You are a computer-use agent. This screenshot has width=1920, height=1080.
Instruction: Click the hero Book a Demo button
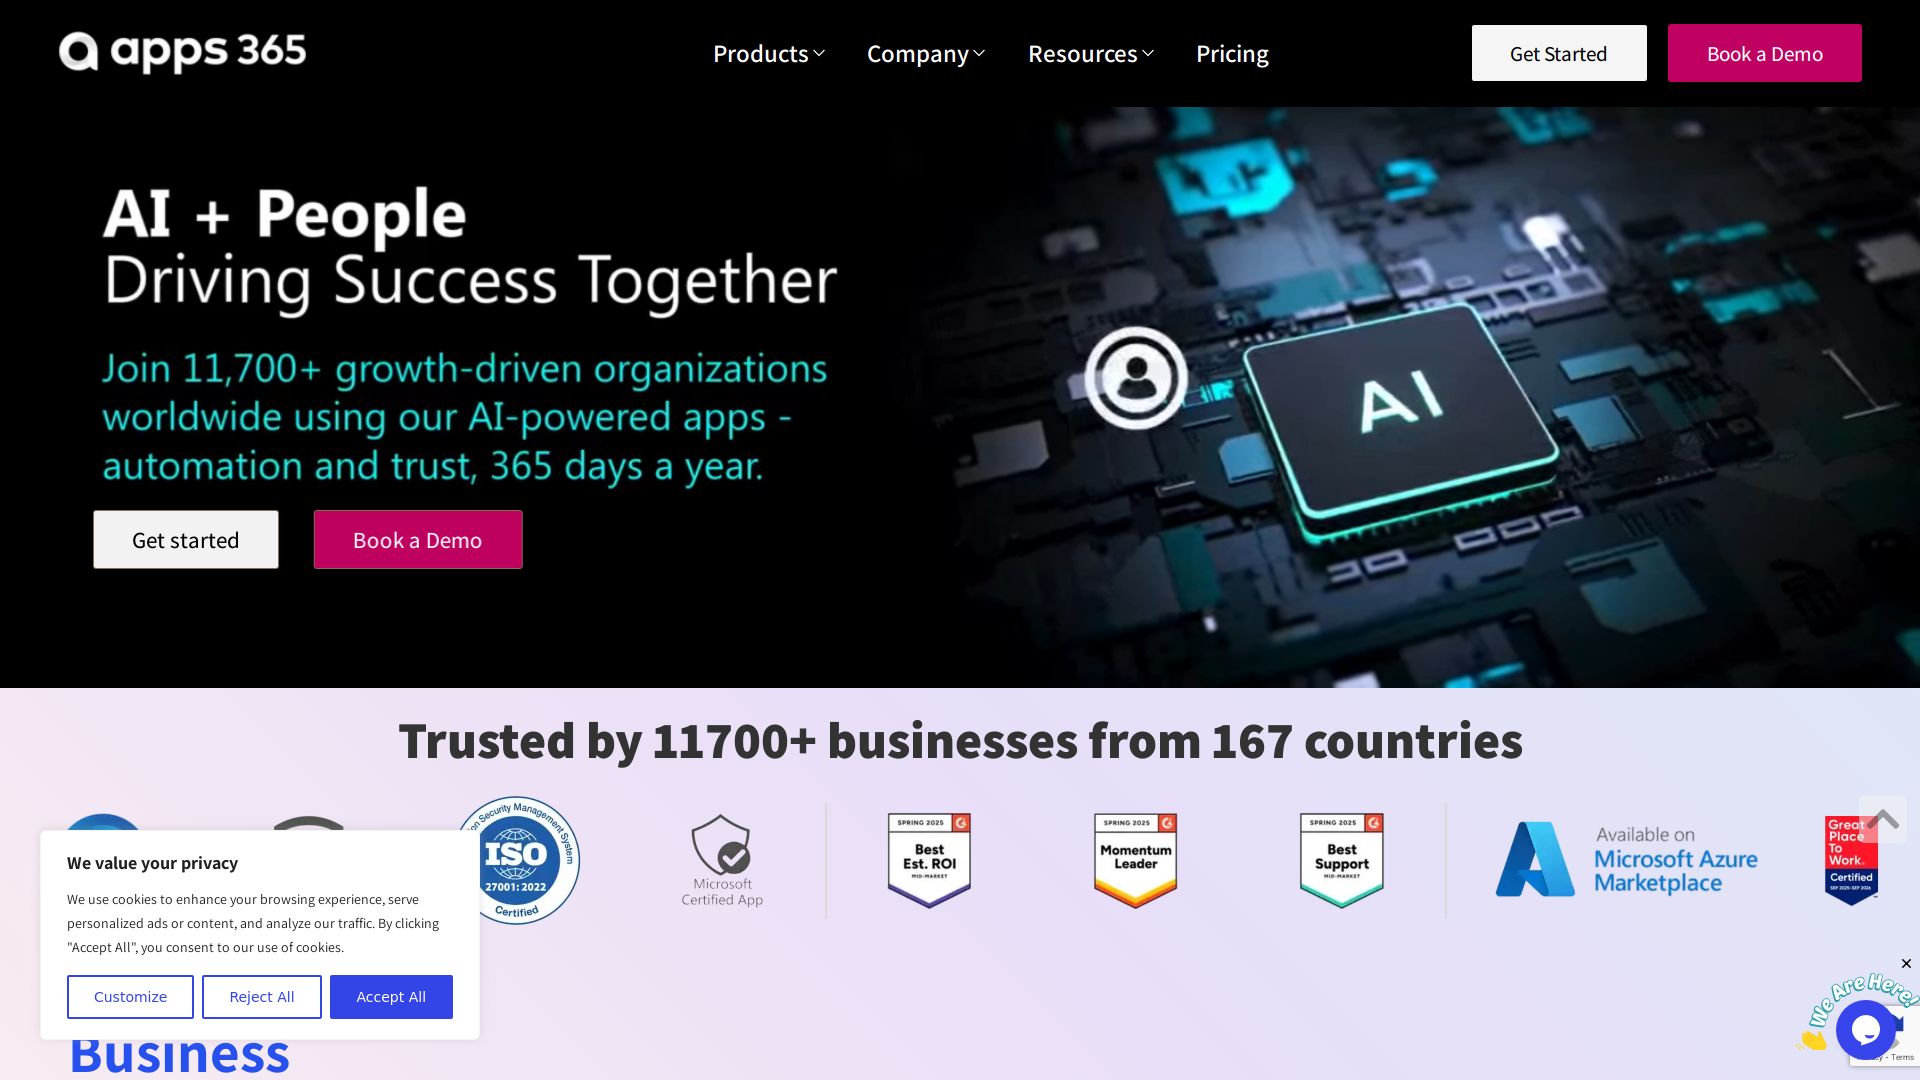[418, 540]
